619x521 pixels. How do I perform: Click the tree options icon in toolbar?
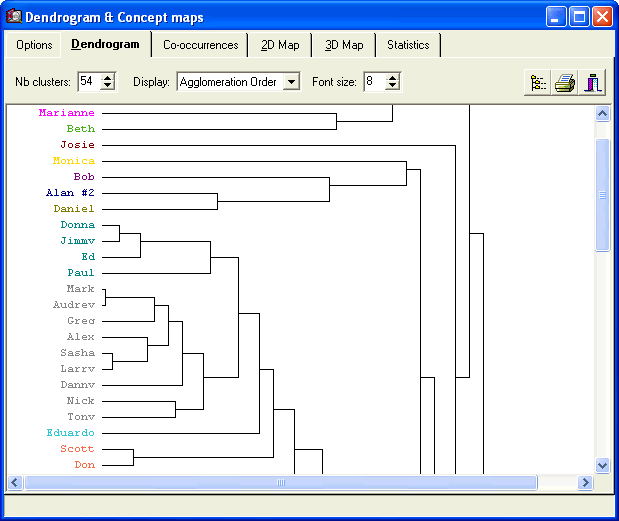coord(538,83)
